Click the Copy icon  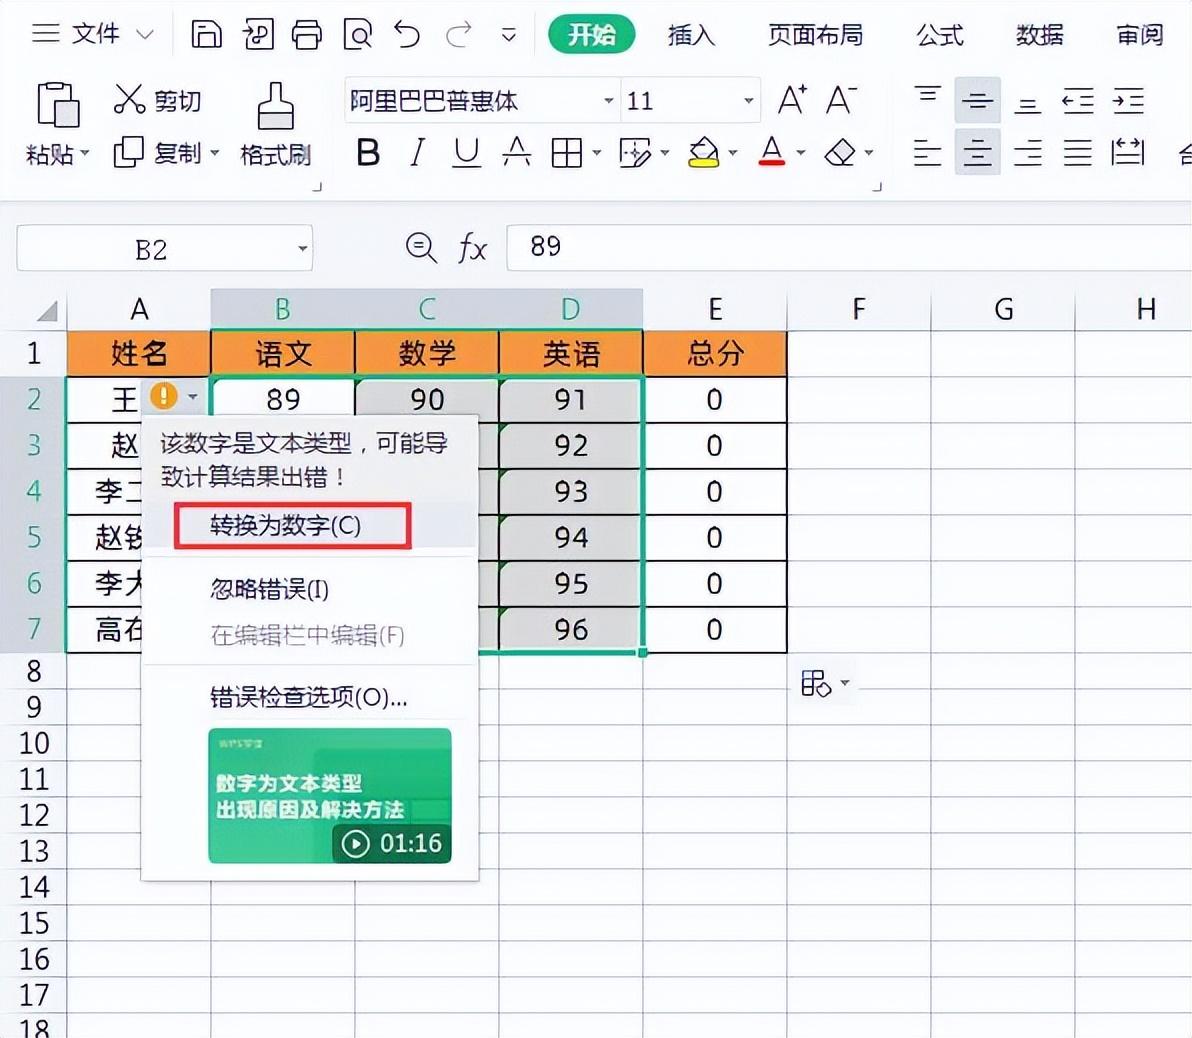128,152
